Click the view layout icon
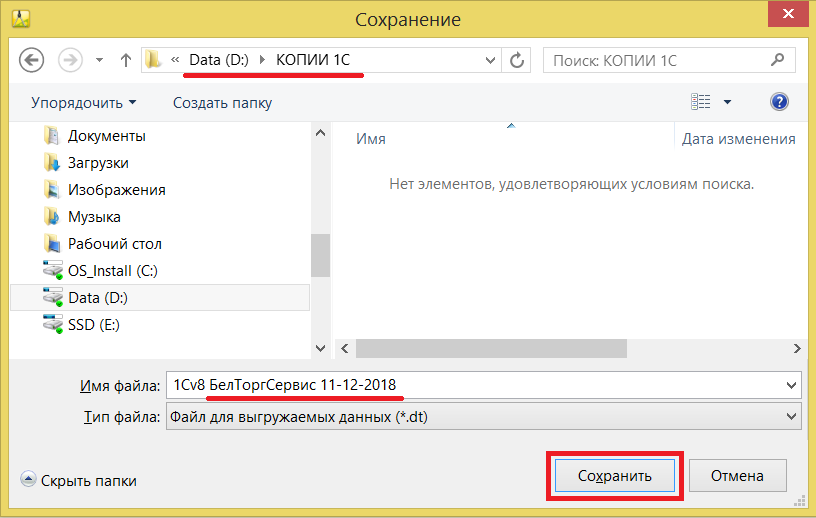The width and height of the screenshot is (816, 518). 700,102
